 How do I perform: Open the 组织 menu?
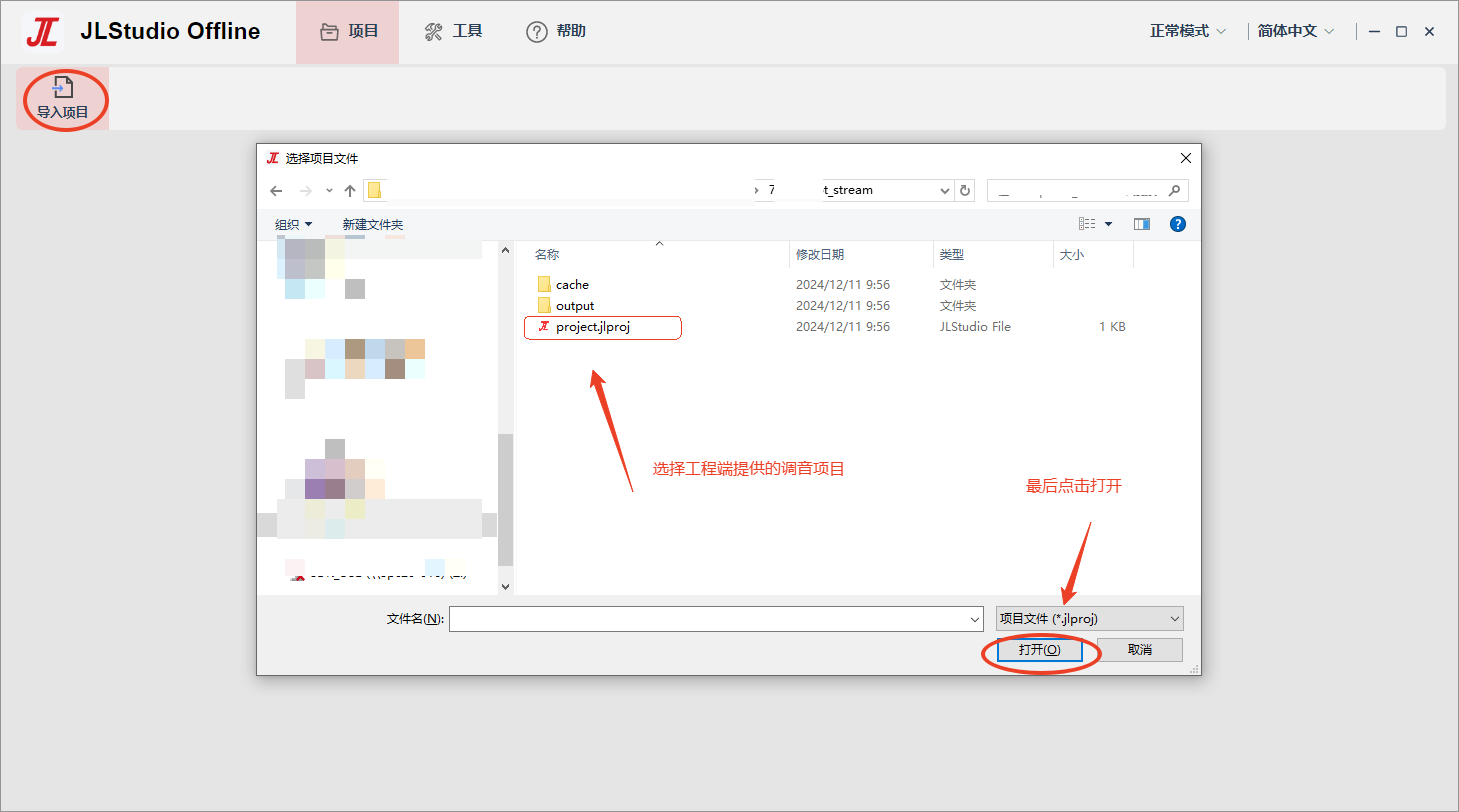(x=294, y=225)
